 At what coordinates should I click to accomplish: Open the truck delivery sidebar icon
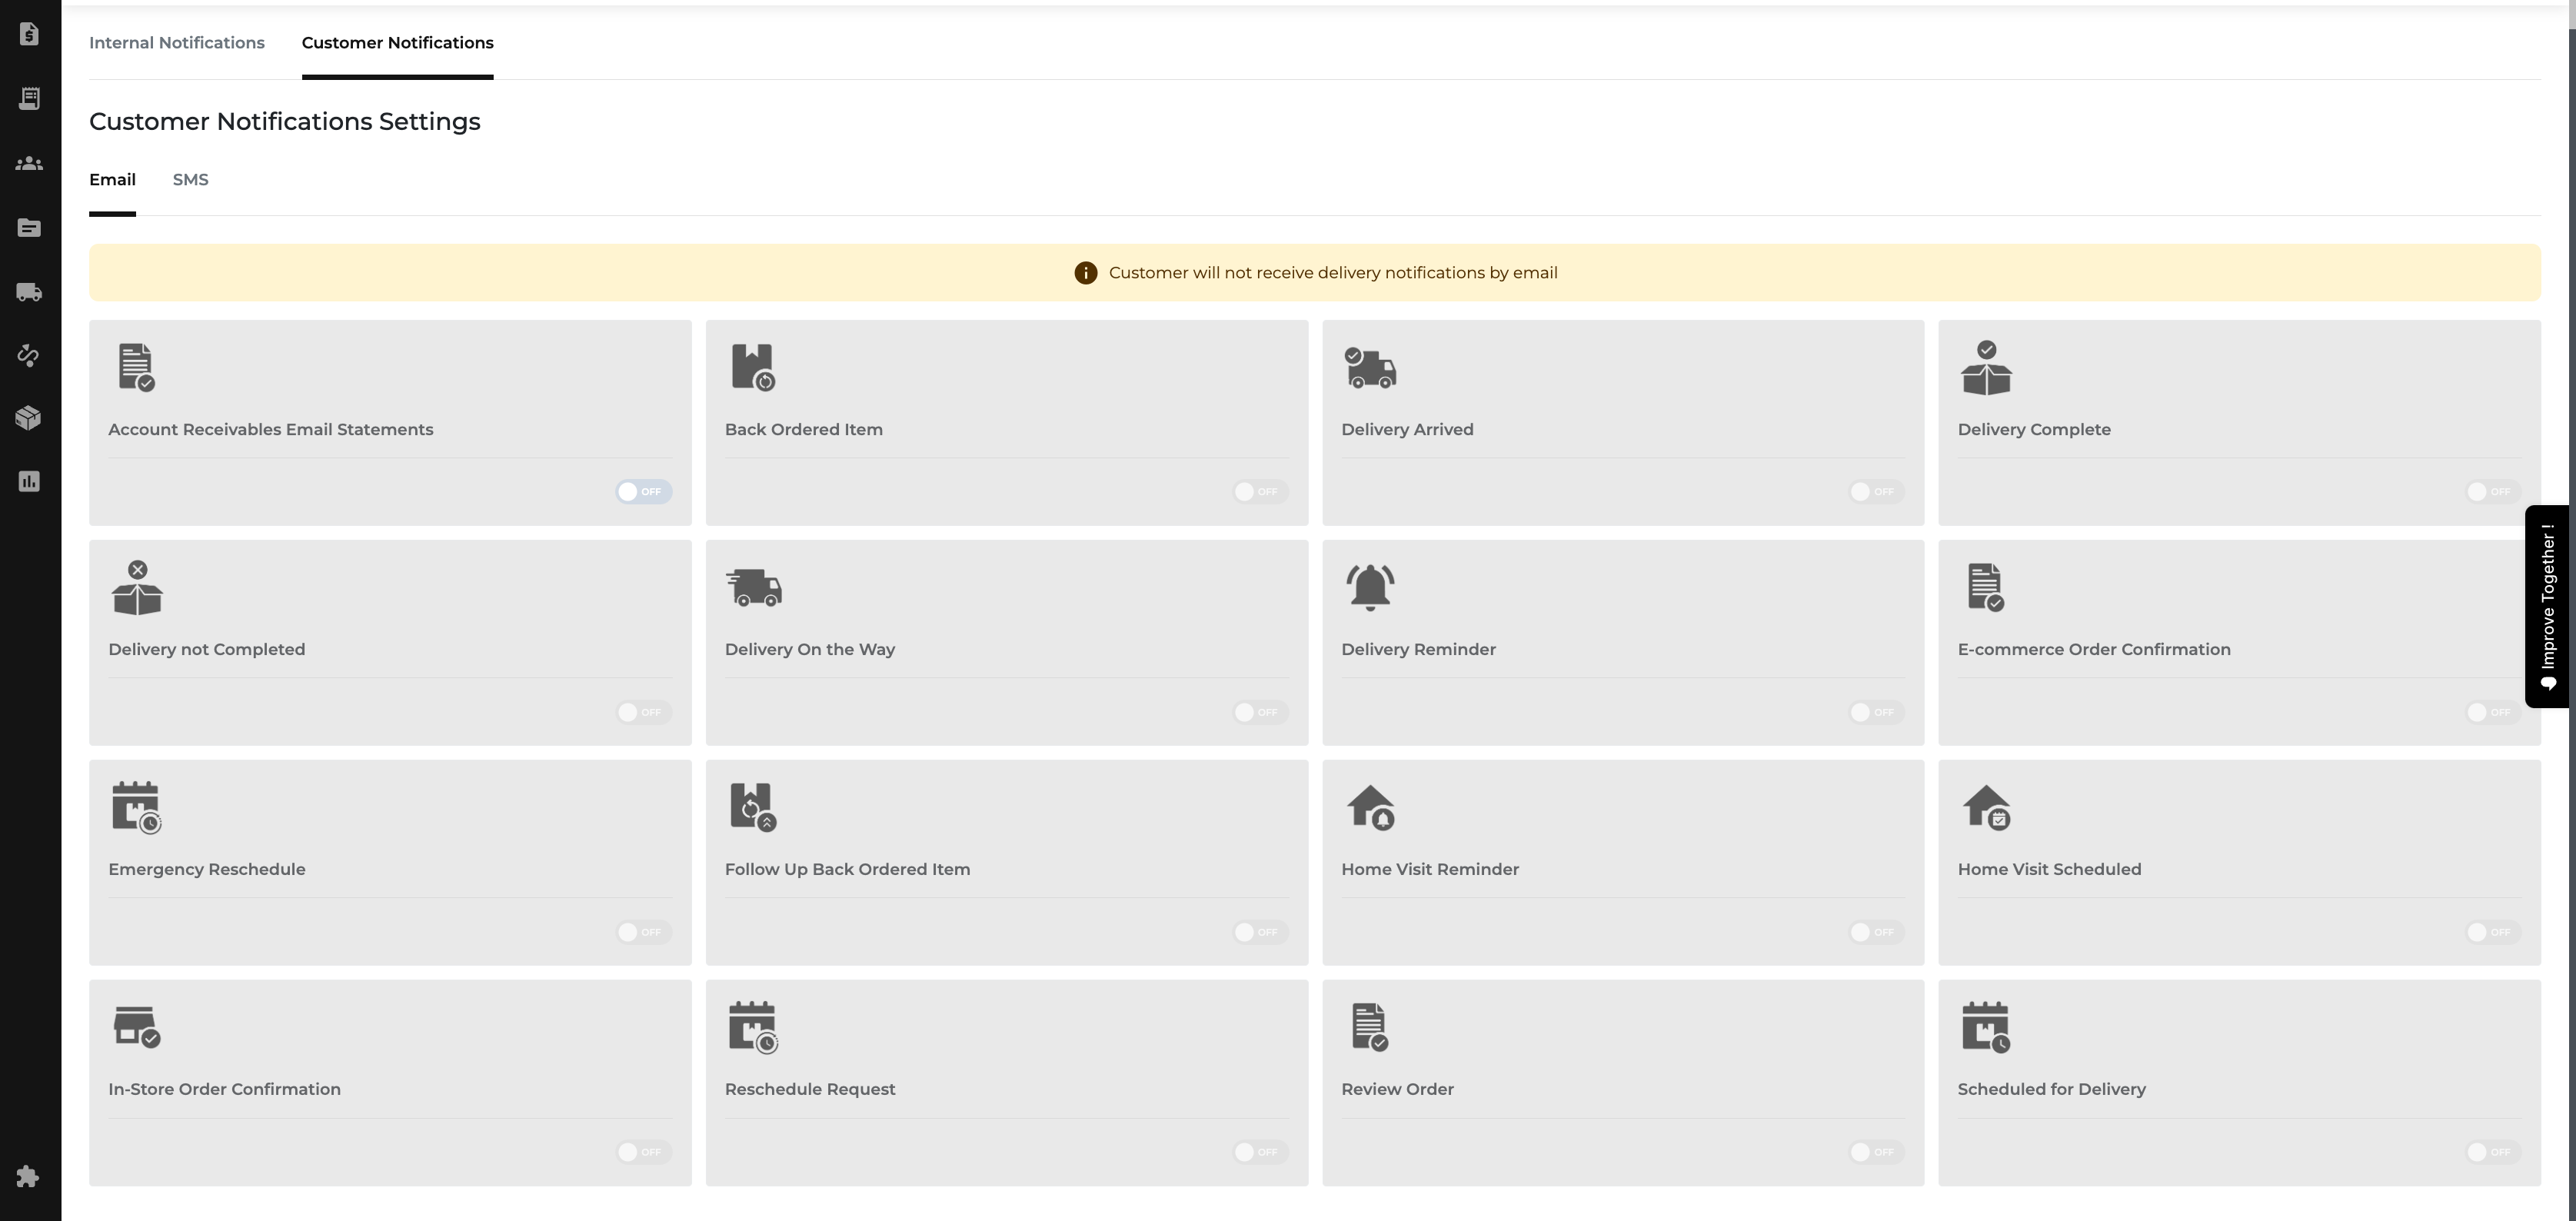click(29, 292)
